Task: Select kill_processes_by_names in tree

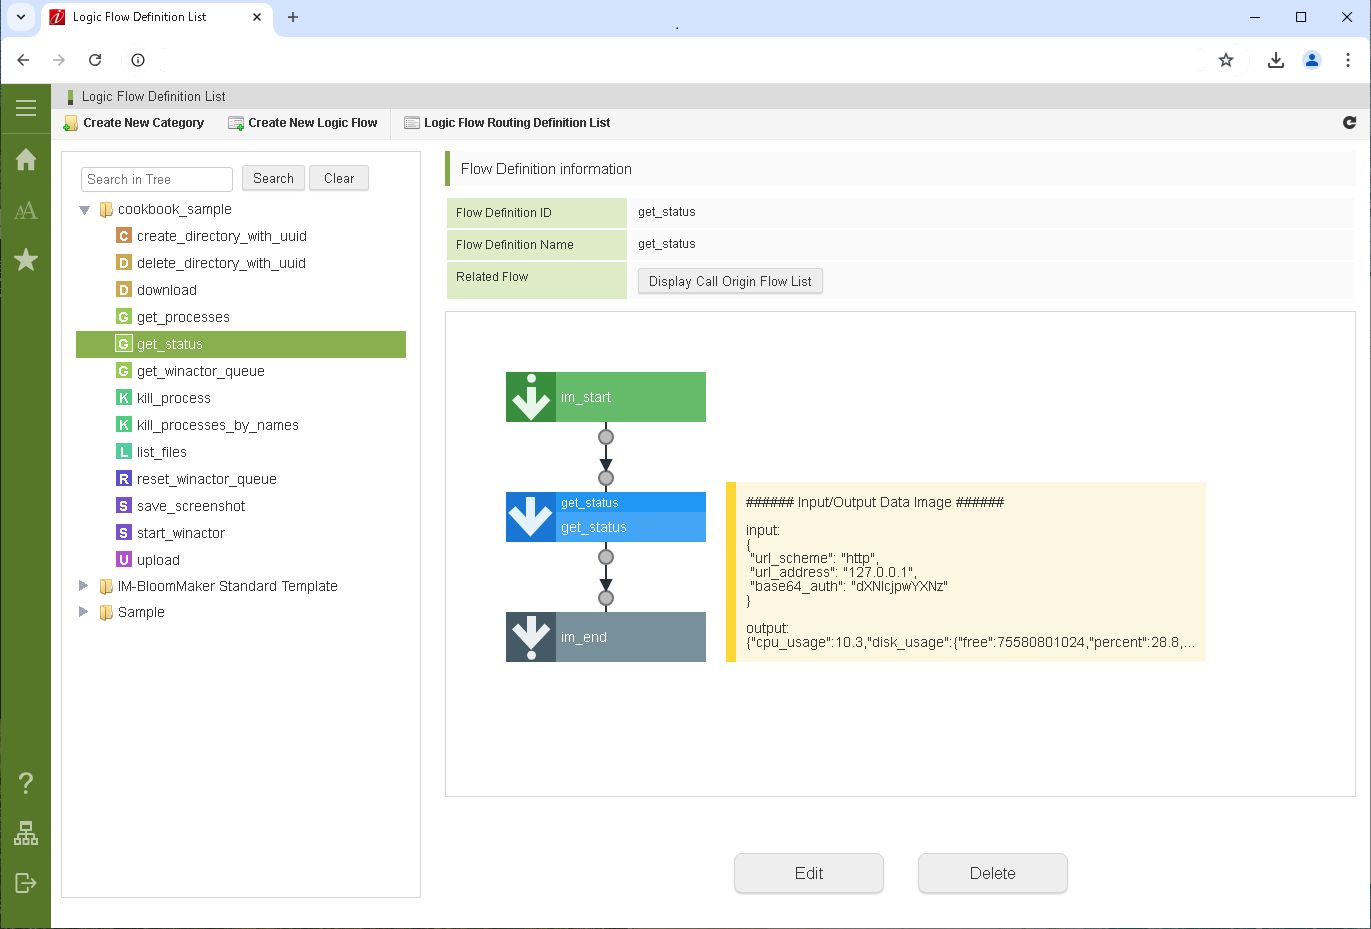Action: click(218, 425)
